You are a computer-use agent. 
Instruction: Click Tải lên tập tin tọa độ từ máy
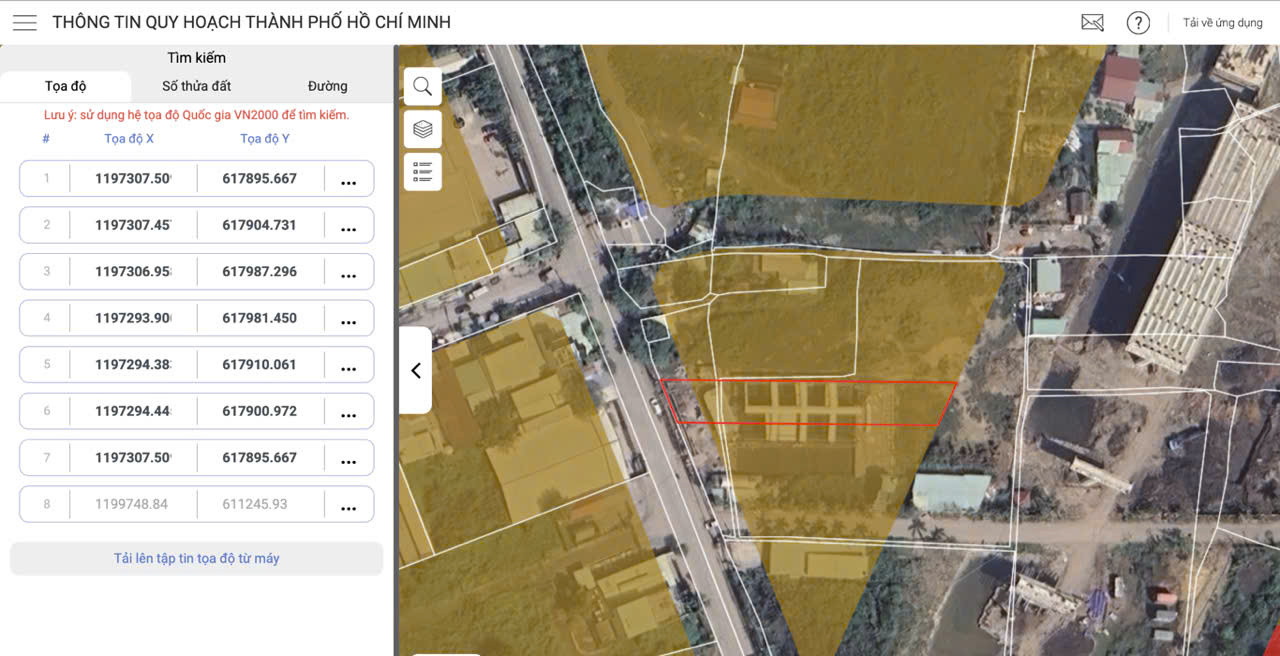point(196,558)
